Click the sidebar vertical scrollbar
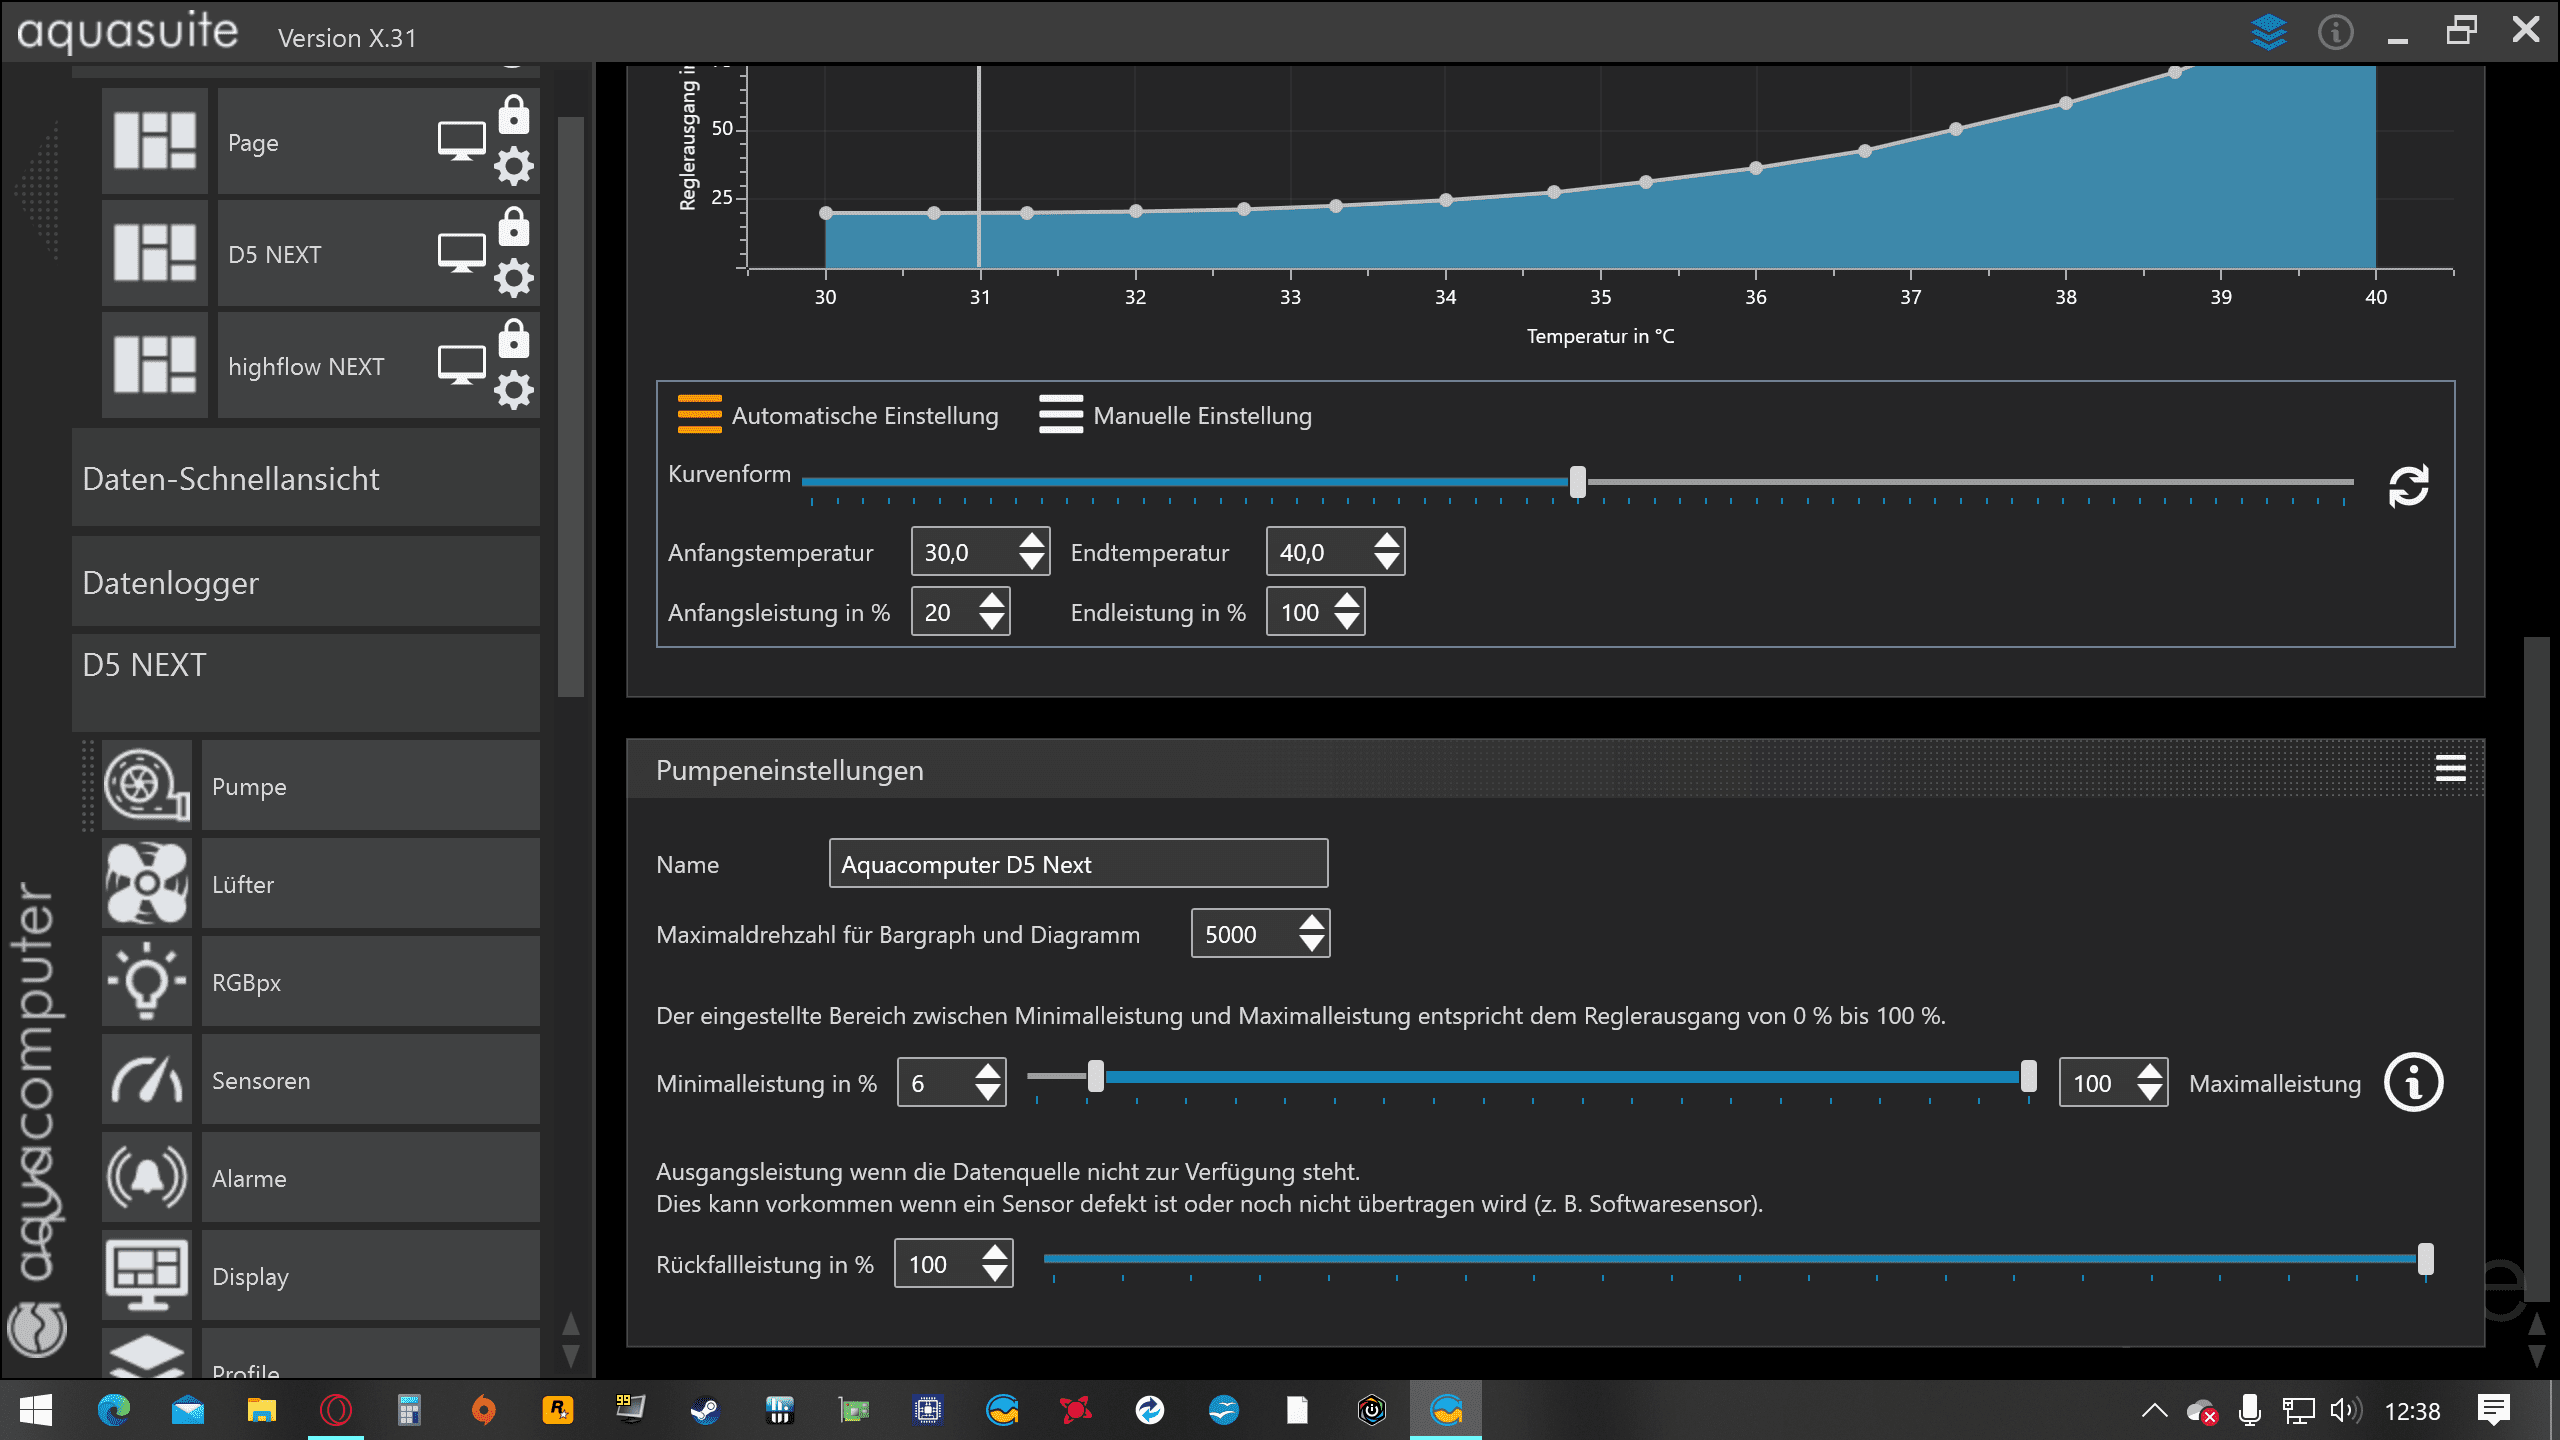The image size is (2560, 1440). coord(570,406)
